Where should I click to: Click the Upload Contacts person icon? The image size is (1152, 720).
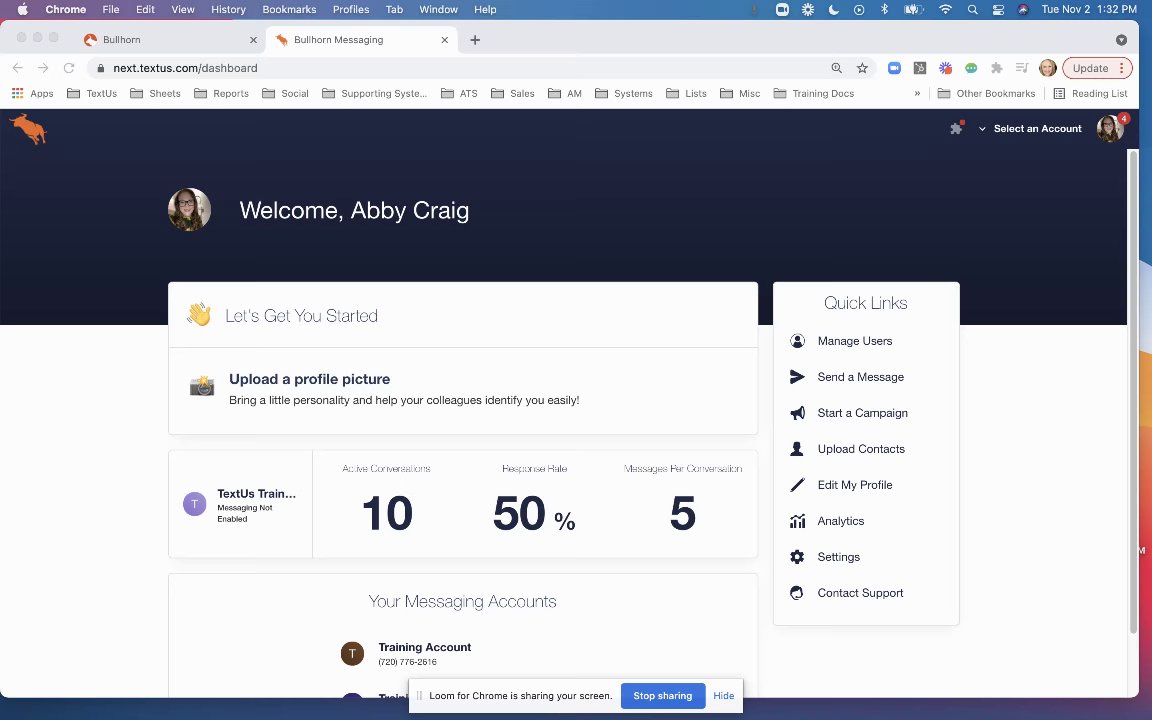pyautogui.click(x=797, y=449)
